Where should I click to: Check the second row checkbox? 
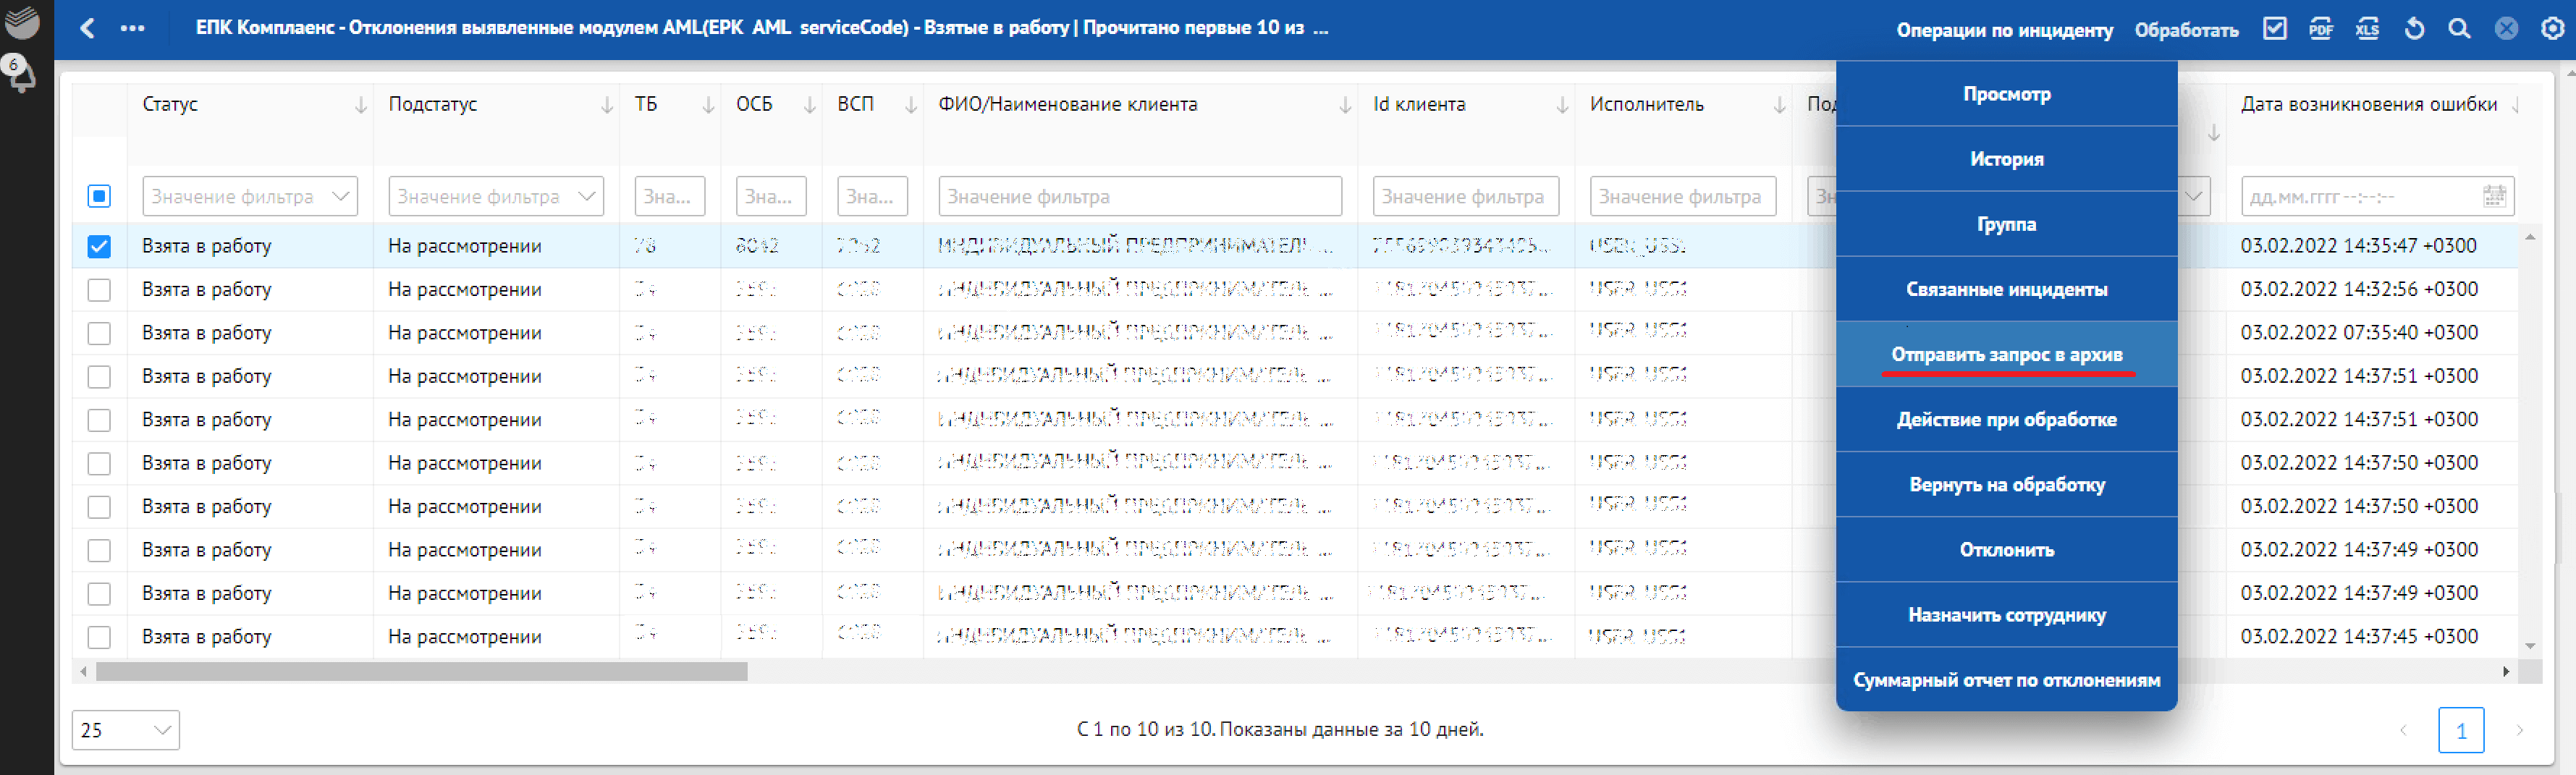tap(99, 290)
